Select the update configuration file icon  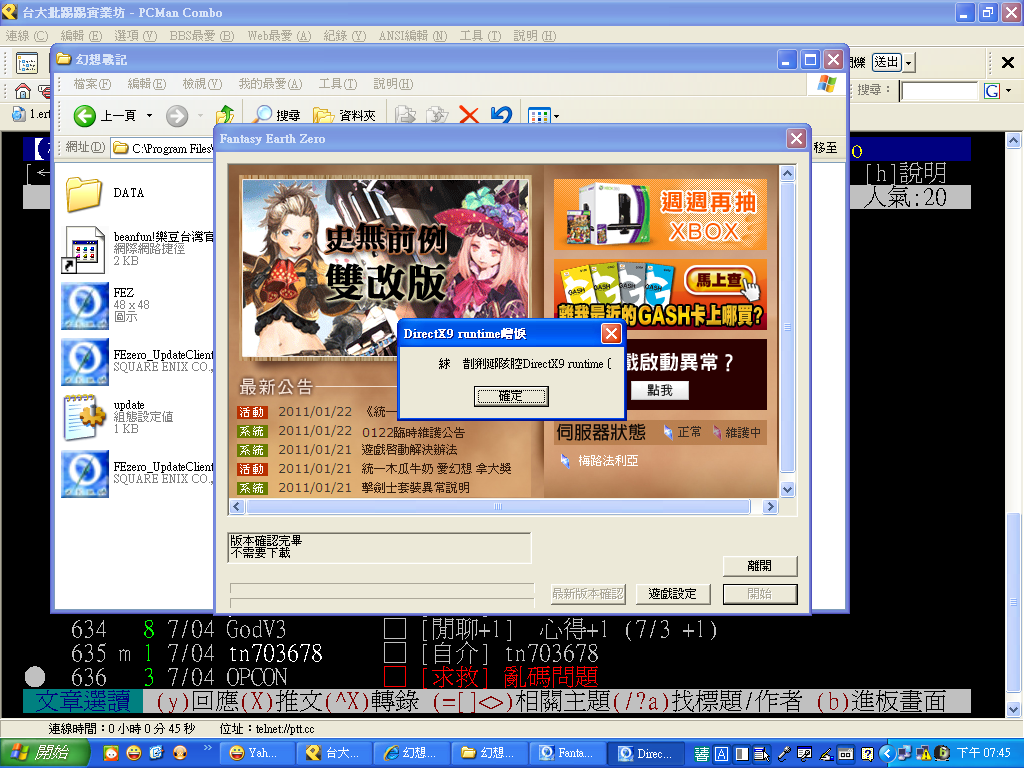coord(85,417)
